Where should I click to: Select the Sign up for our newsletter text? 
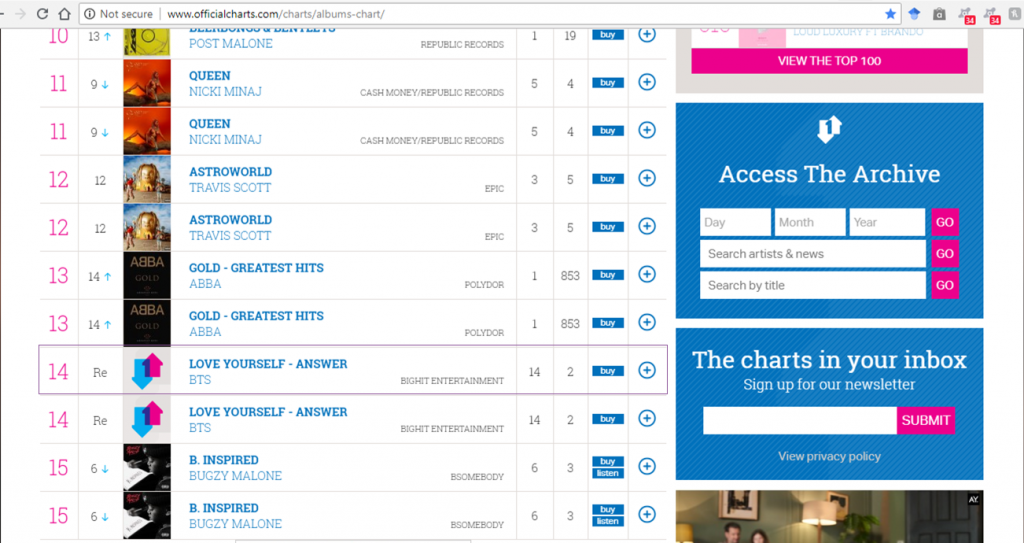point(829,384)
